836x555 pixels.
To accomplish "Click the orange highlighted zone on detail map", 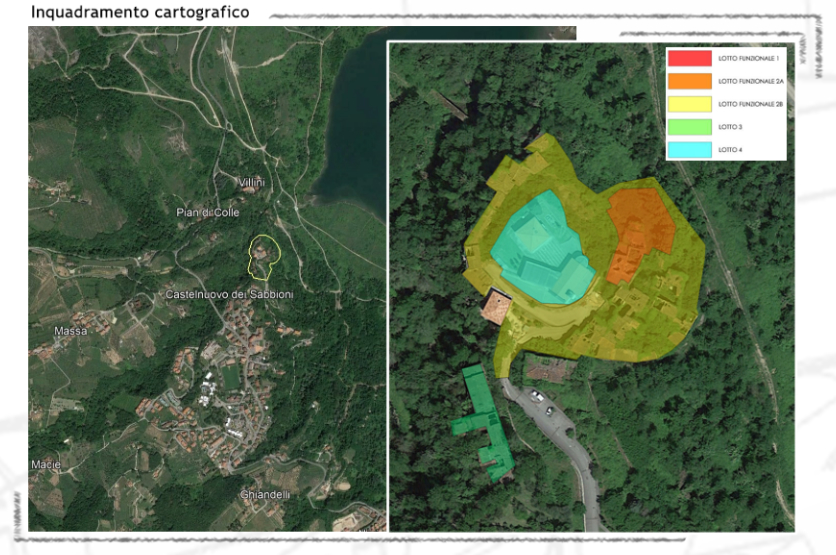I will pyautogui.click(x=640, y=228).
